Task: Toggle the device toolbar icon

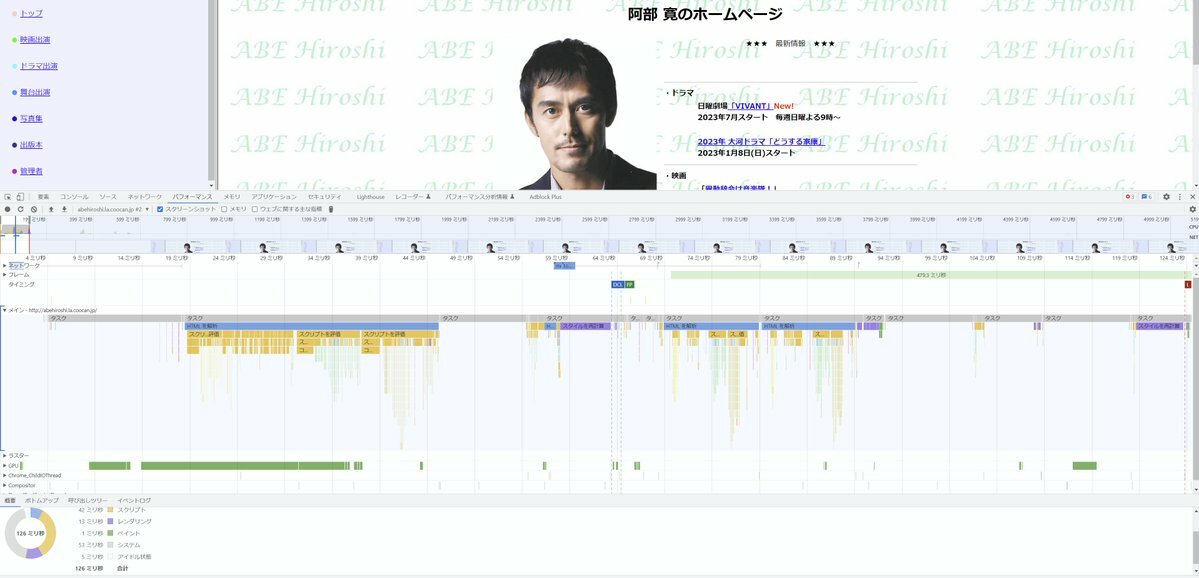Action: tap(20, 196)
